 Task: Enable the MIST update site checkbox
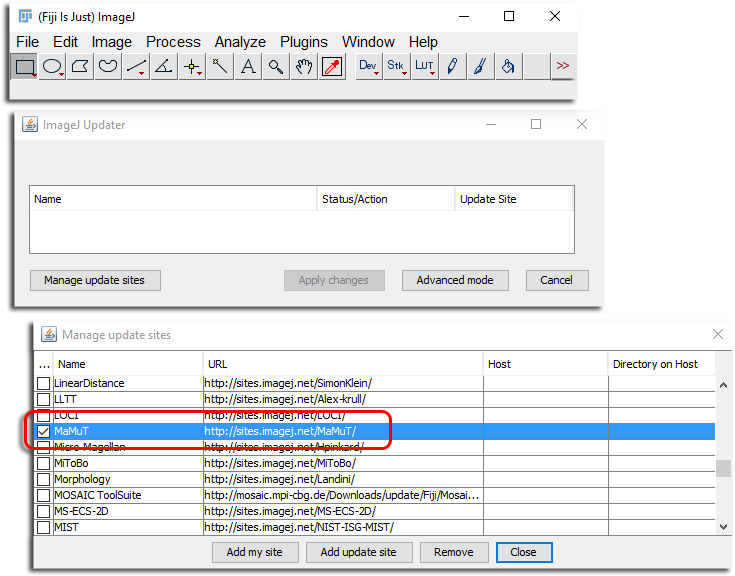tap(44, 527)
